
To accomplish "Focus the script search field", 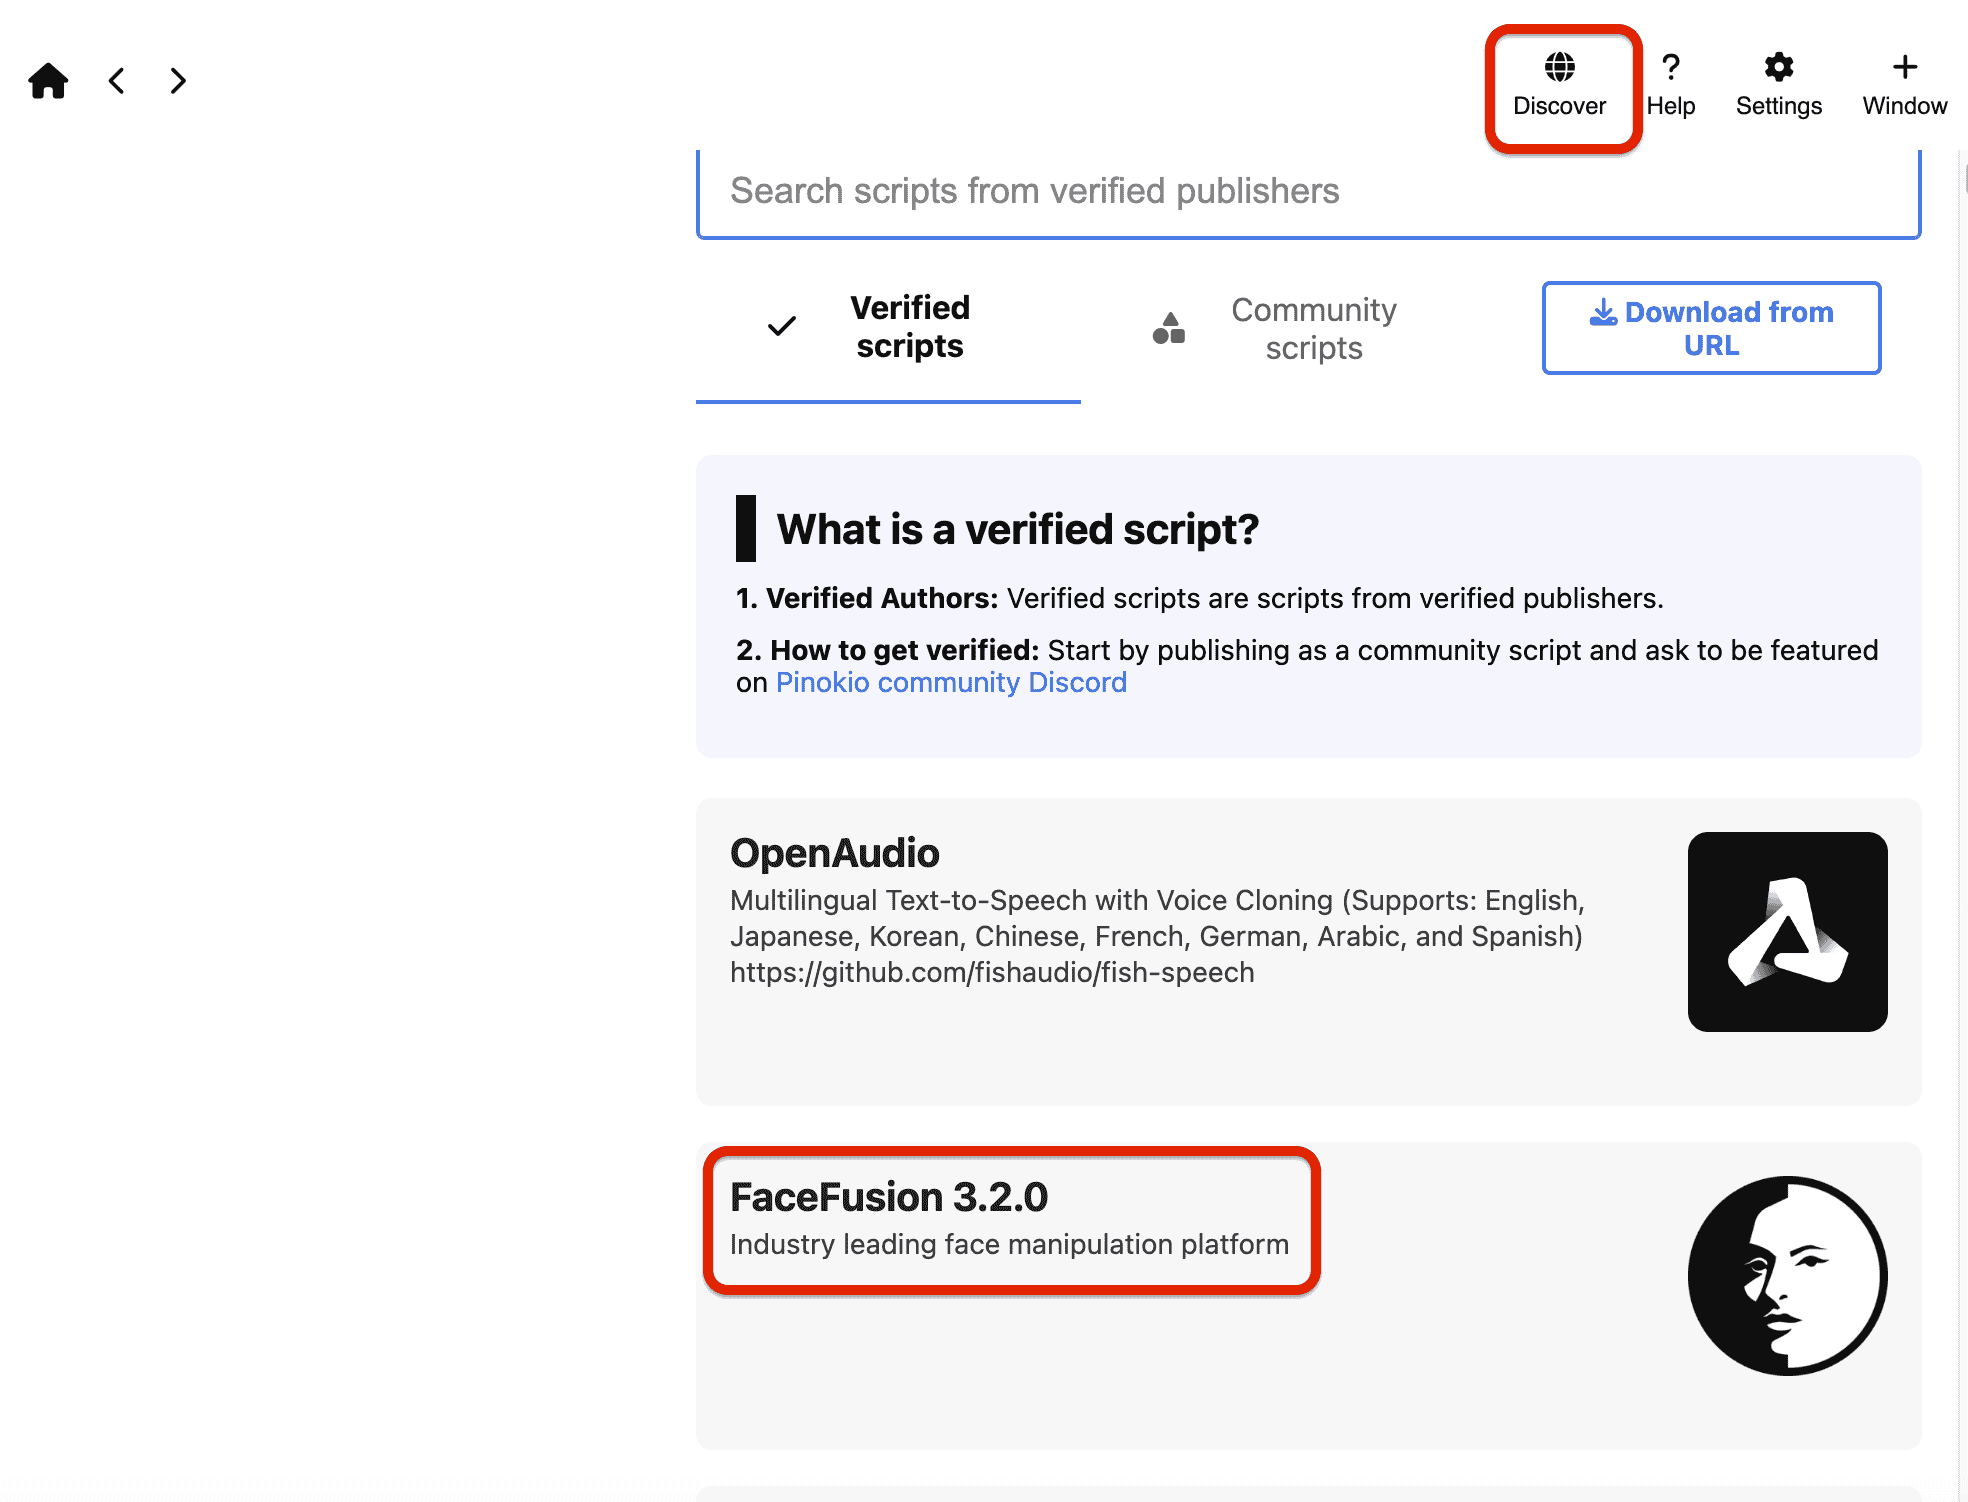I will click(x=1308, y=191).
